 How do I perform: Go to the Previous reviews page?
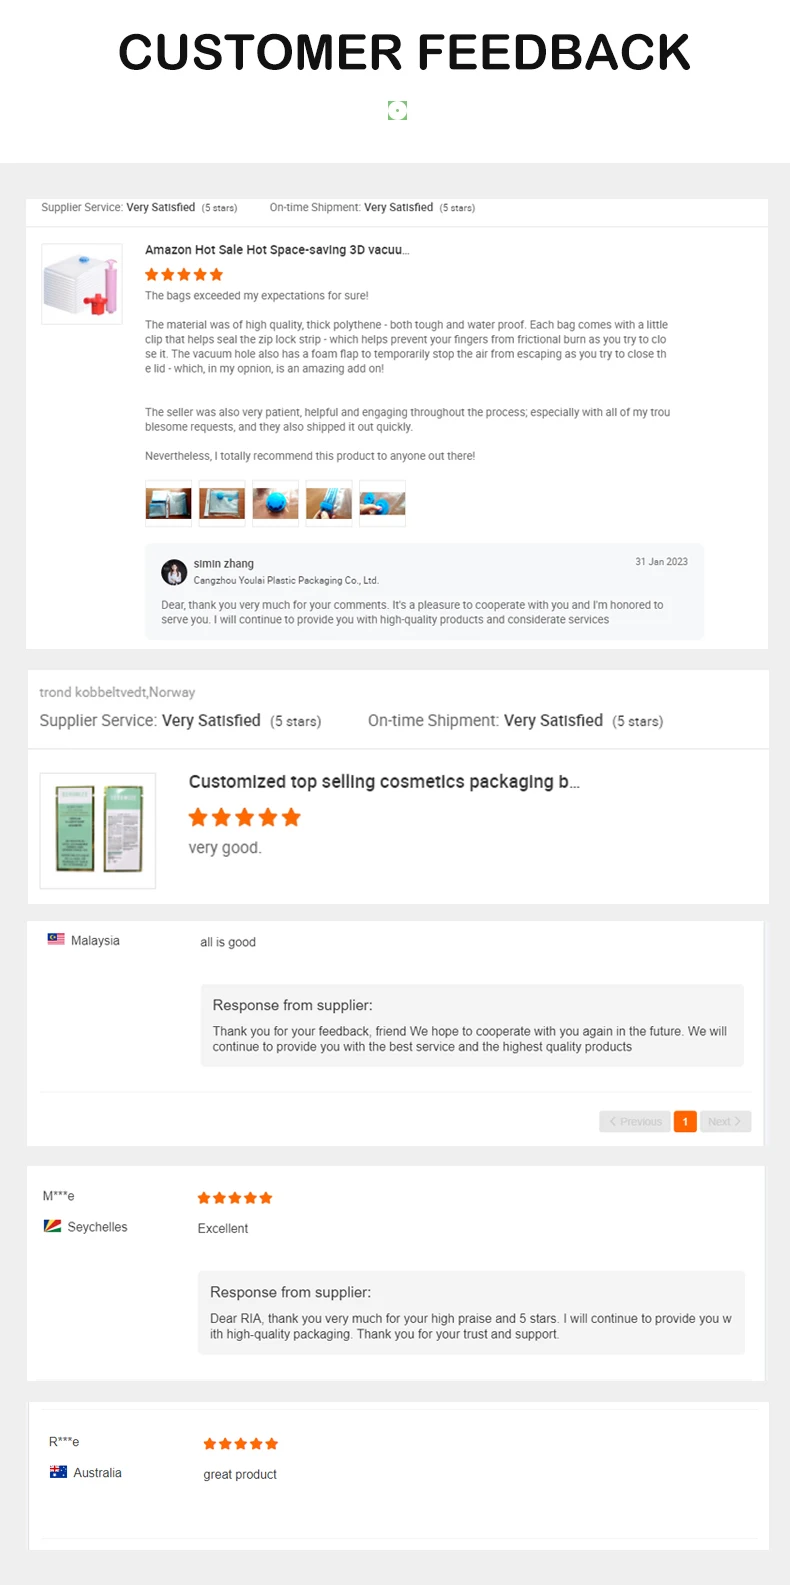tap(635, 1122)
